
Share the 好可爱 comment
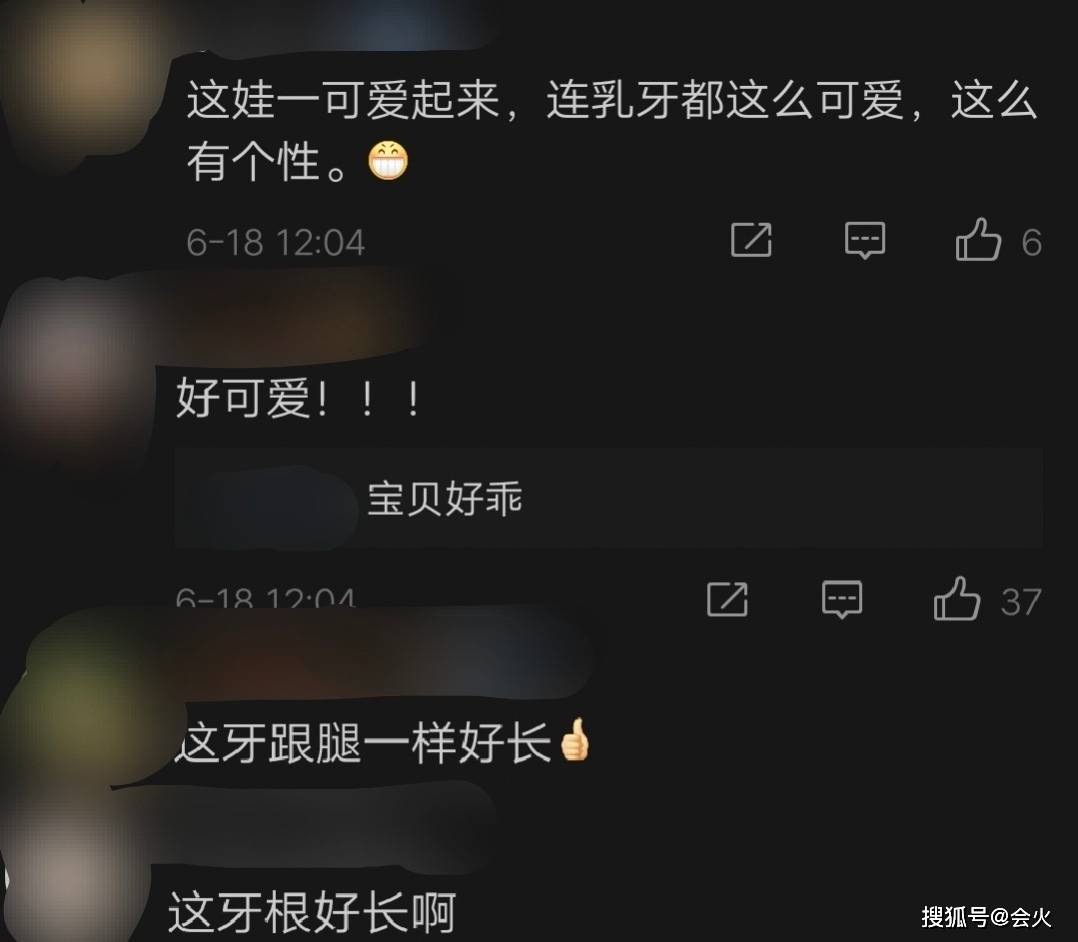pos(727,600)
